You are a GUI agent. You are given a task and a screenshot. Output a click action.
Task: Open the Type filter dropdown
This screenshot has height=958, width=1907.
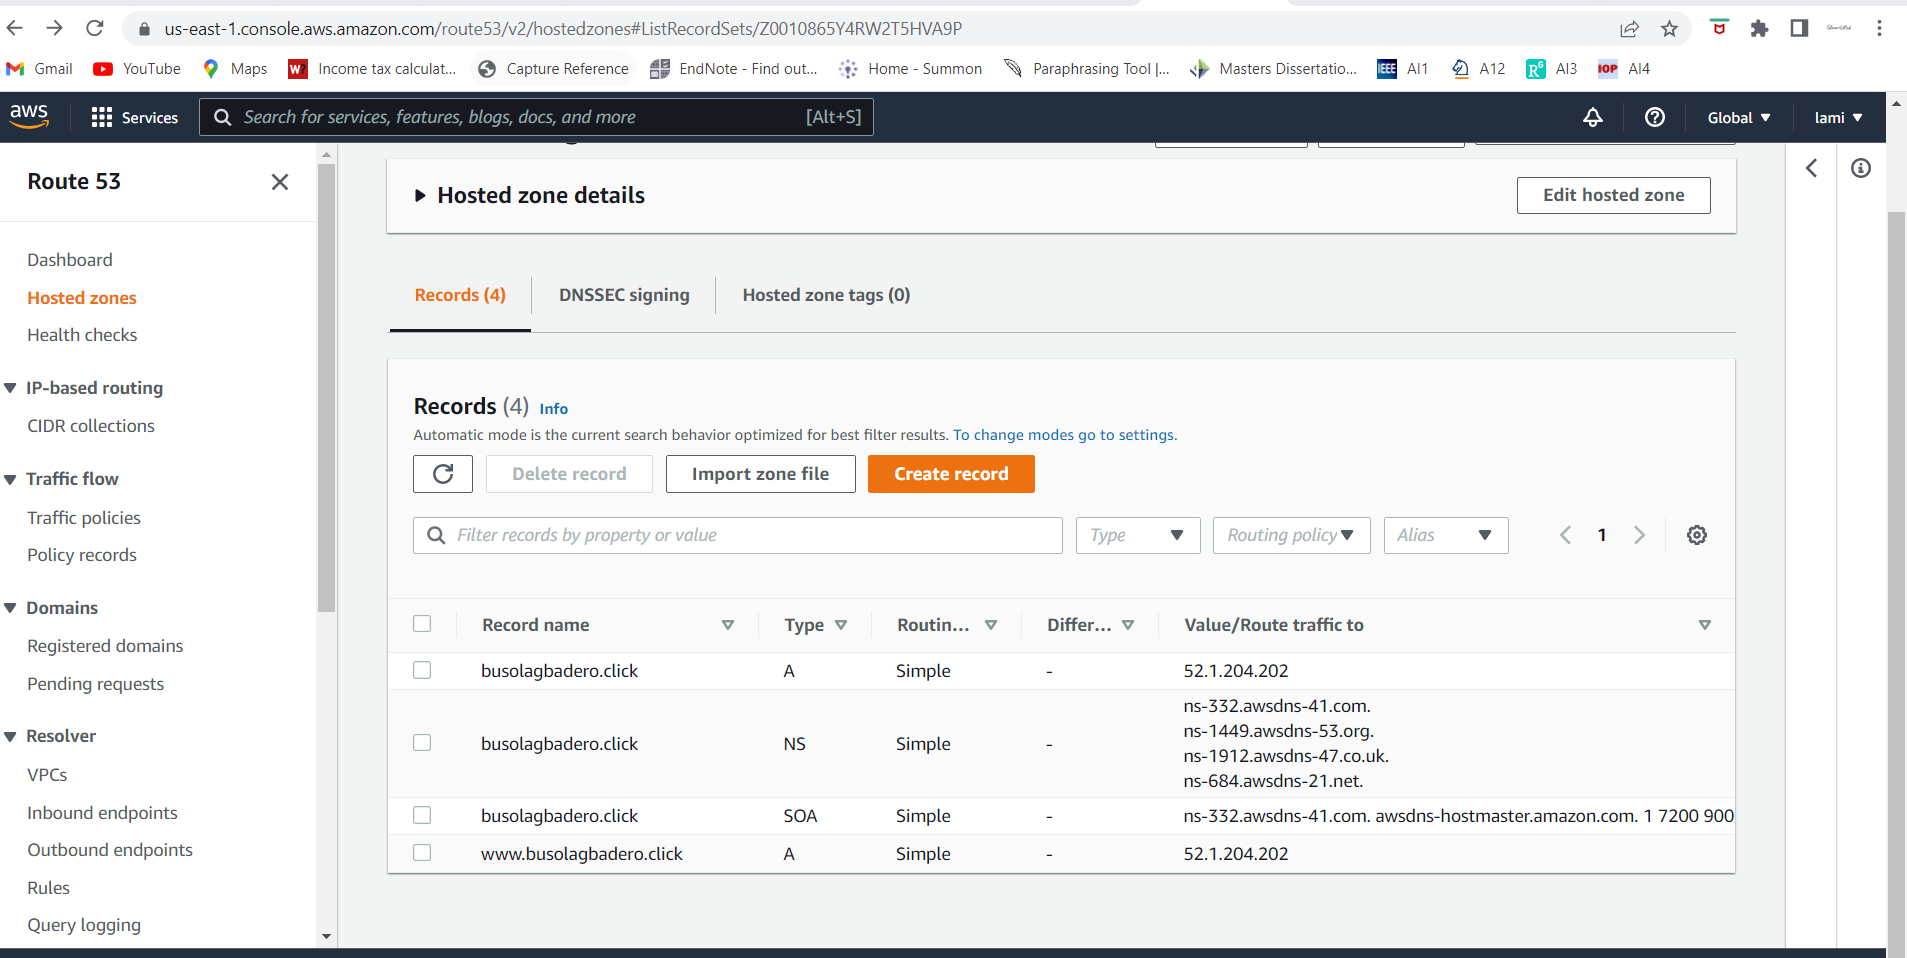click(1138, 535)
